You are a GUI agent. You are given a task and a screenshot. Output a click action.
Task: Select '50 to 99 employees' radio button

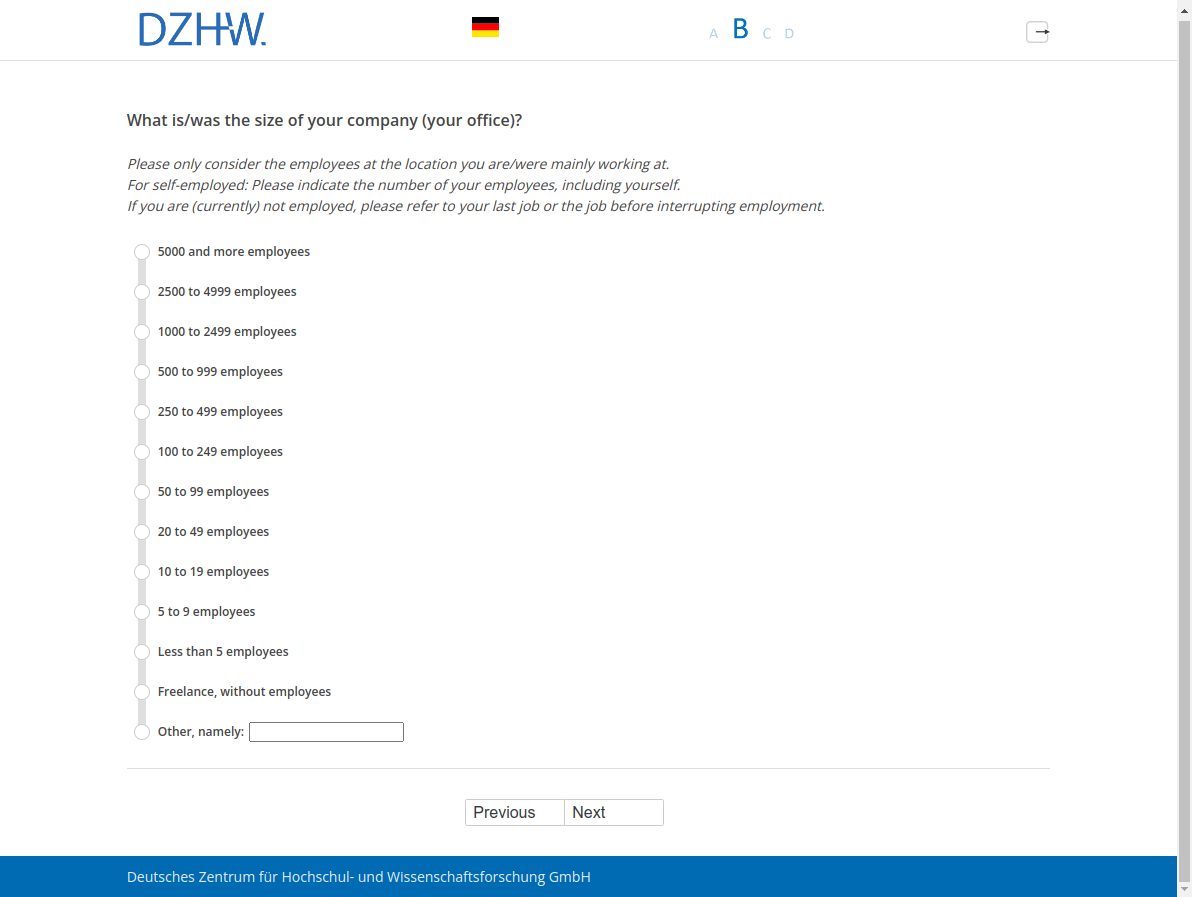(x=142, y=492)
